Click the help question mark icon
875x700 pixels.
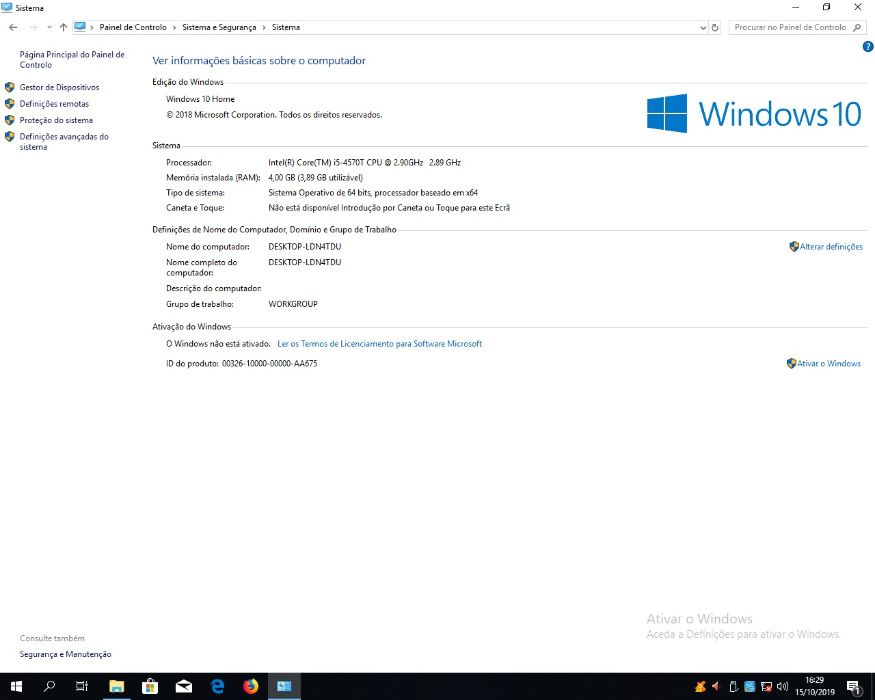pyautogui.click(x=868, y=47)
